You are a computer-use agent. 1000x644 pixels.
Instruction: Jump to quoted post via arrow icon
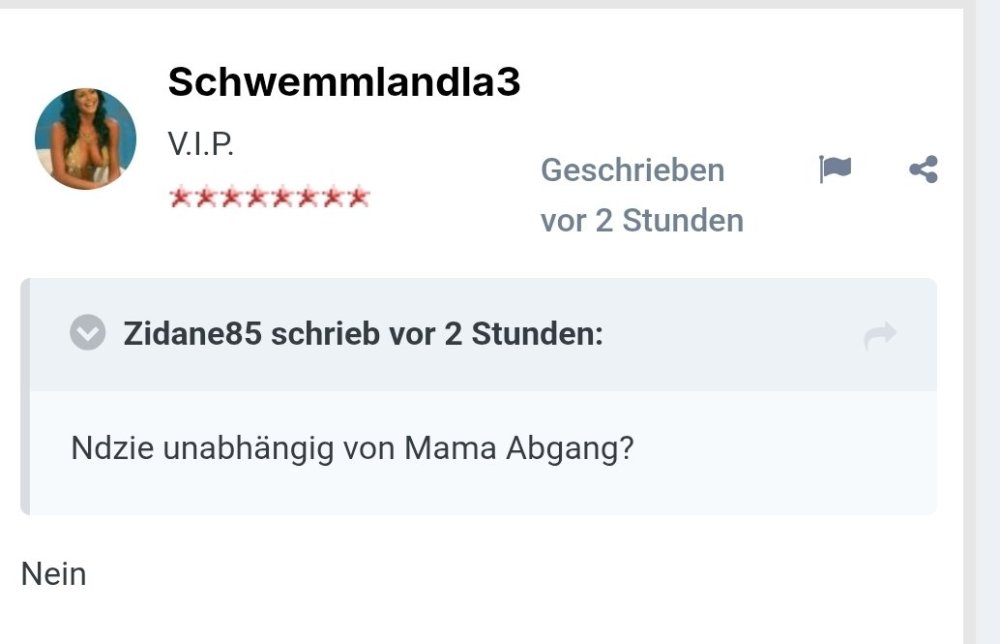880,336
